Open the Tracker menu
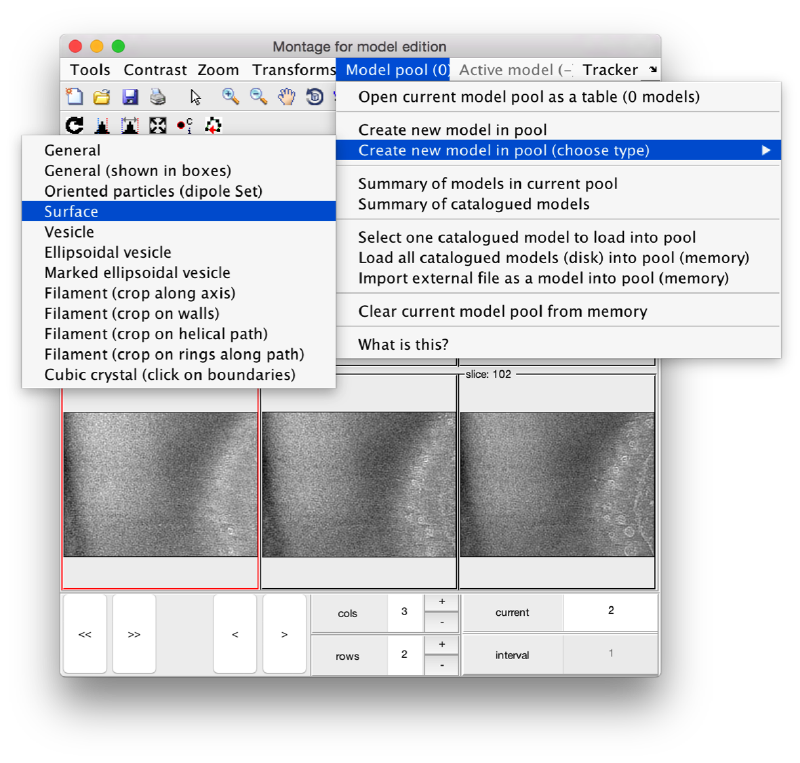 609,70
